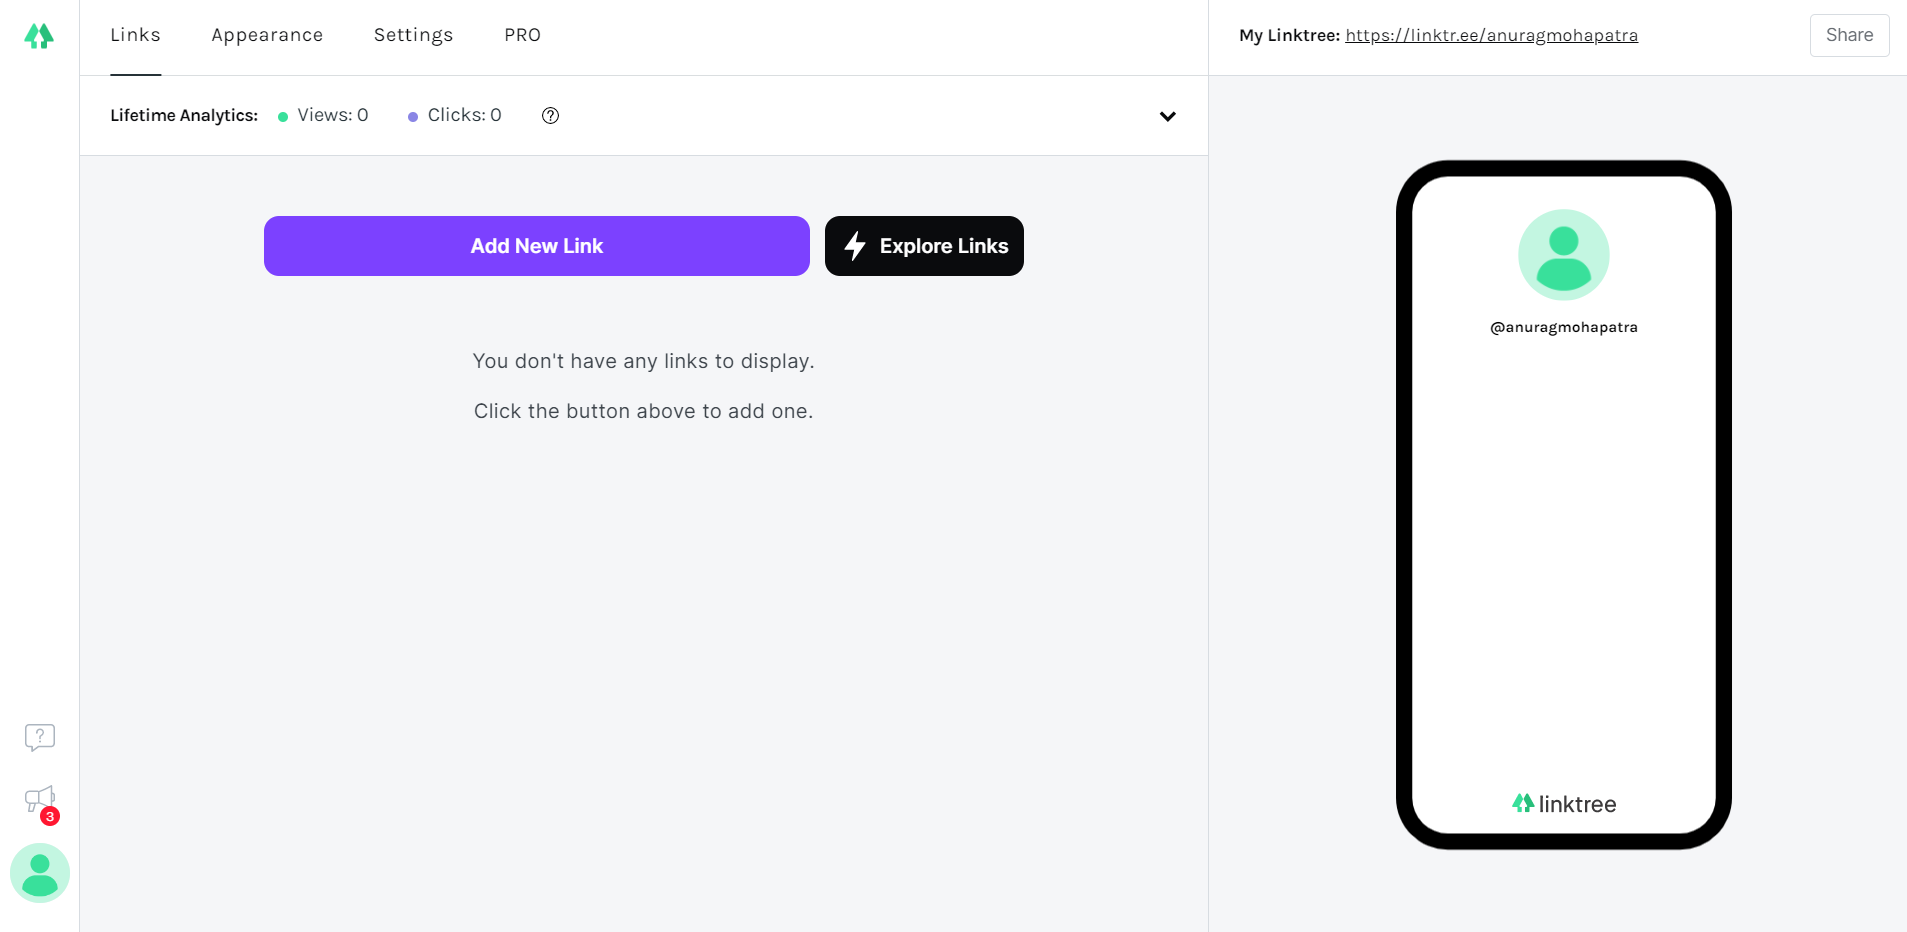Open the help question bubble icon
Screen dimensions: 1907x932
(40, 738)
